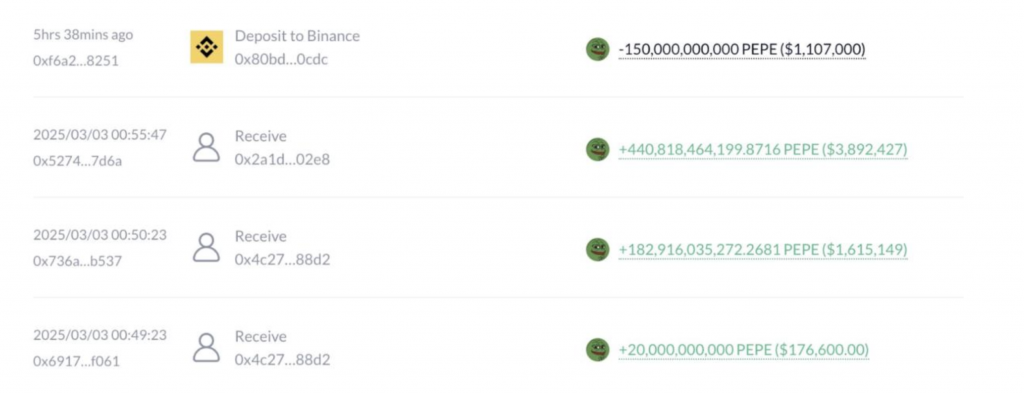Click user avatar icon in 00:50:23 row
The height and width of the screenshot is (393, 1024).
coord(206,247)
